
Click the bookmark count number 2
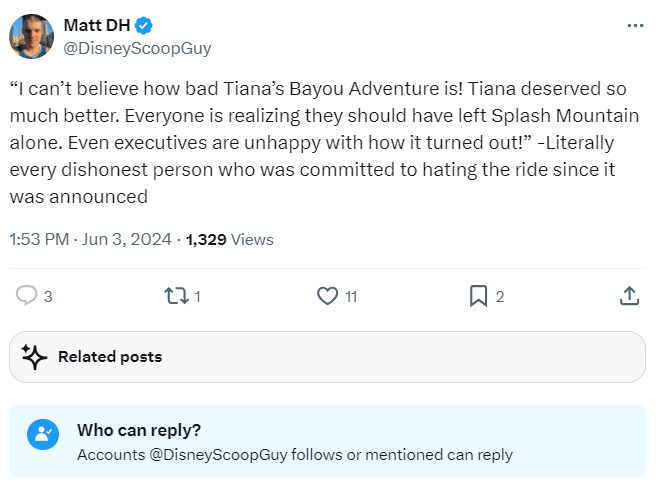[500, 296]
